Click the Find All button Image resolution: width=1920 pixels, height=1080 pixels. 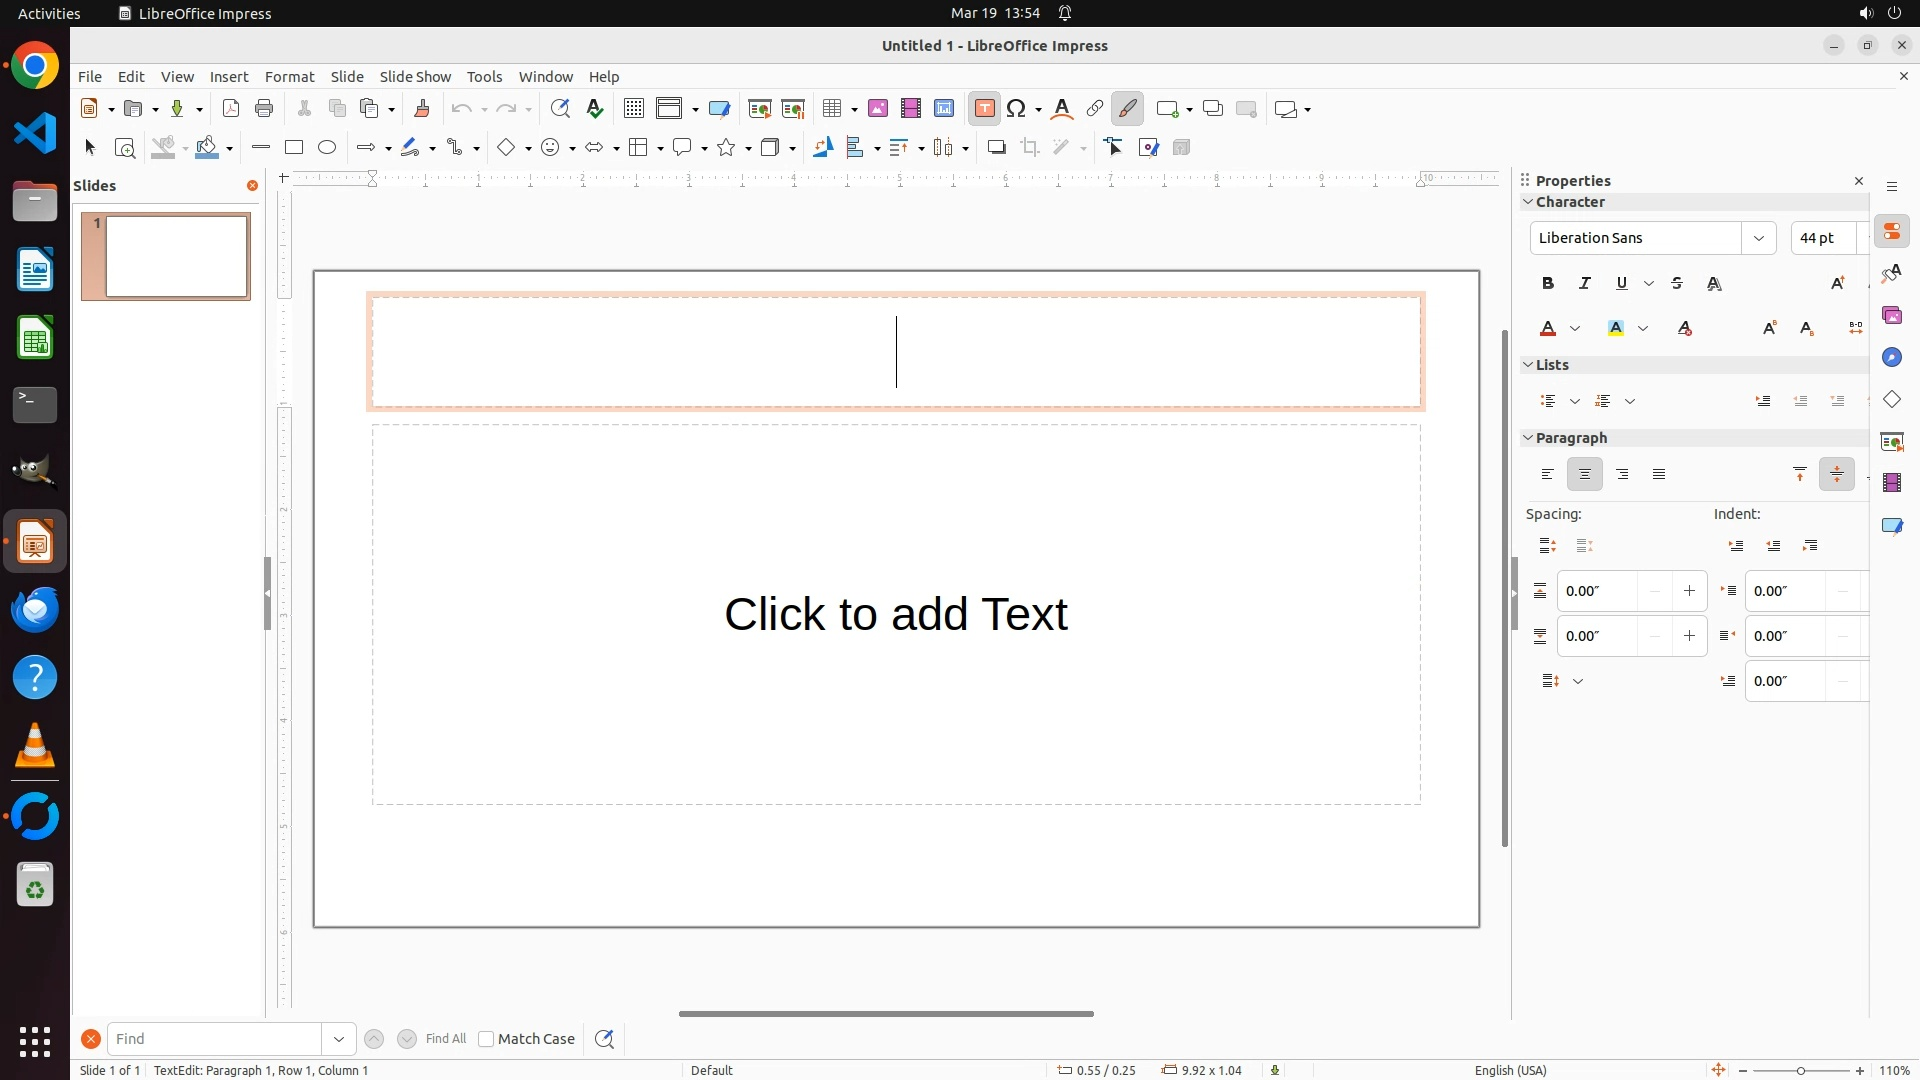coord(445,1039)
